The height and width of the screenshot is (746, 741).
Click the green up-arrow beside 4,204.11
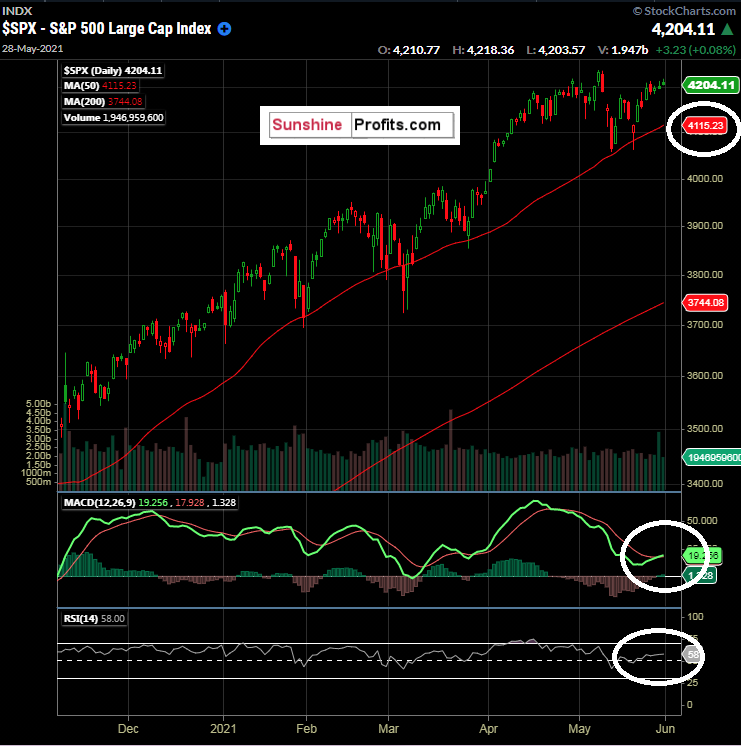pyautogui.click(x=727, y=29)
